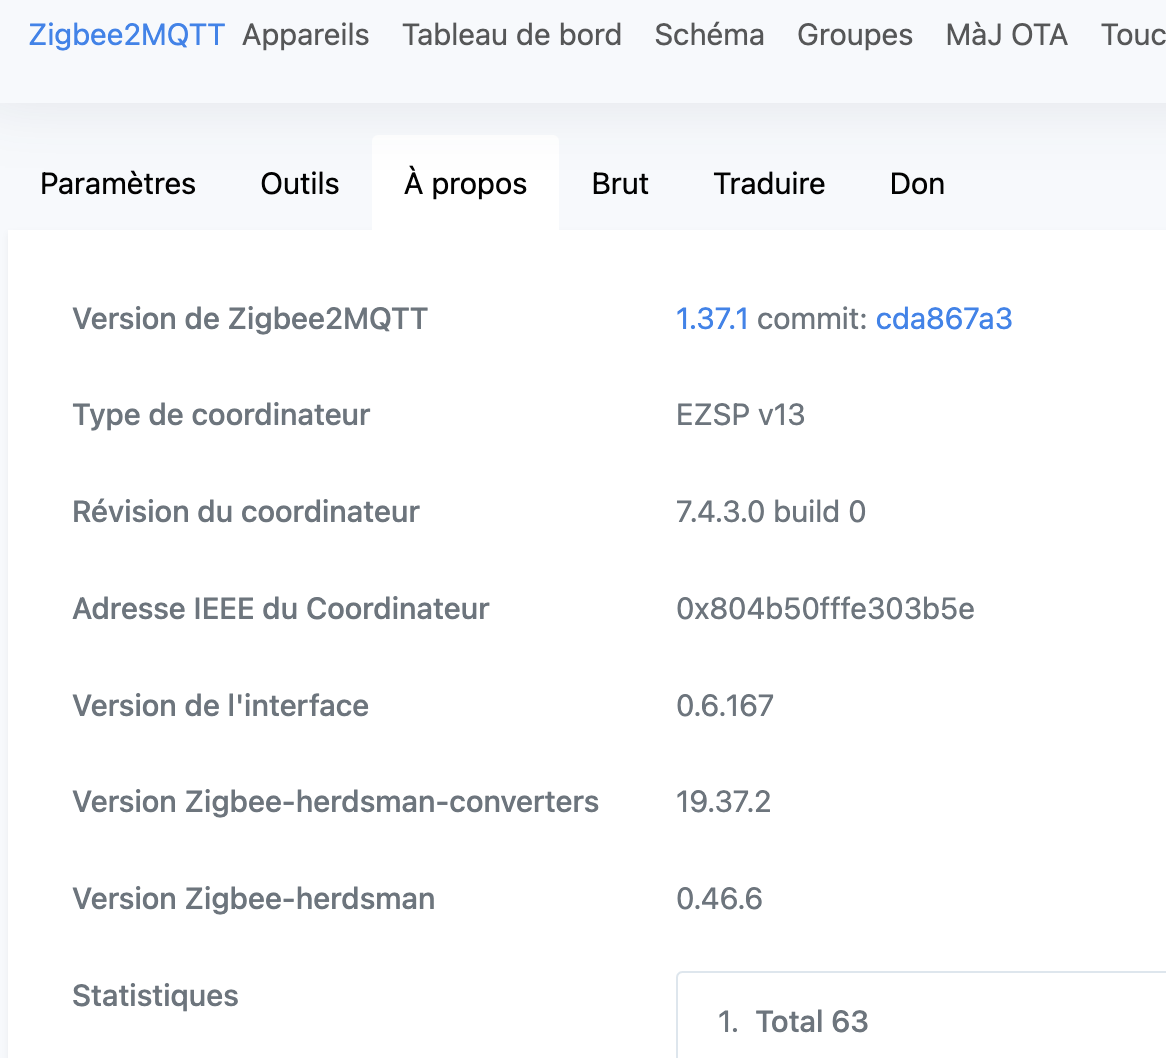This screenshot has width=1166, height=1058.
Task: Click the Révision du coordinateur label
Action: [x=246, y=512]
